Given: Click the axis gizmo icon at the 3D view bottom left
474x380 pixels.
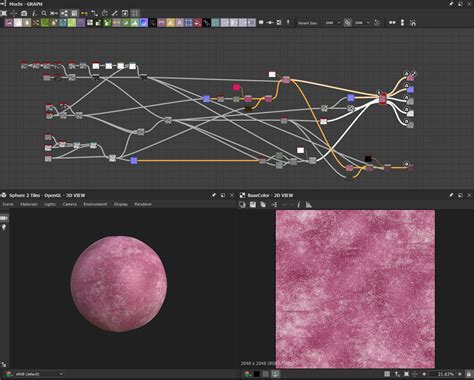Looking at the screenshot, I should pos(4,364).
